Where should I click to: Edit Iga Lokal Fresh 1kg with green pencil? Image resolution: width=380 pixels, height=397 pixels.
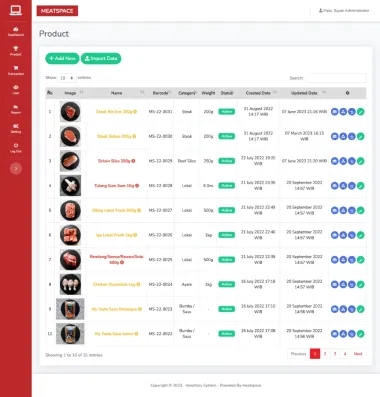click(x=360, y=235)
